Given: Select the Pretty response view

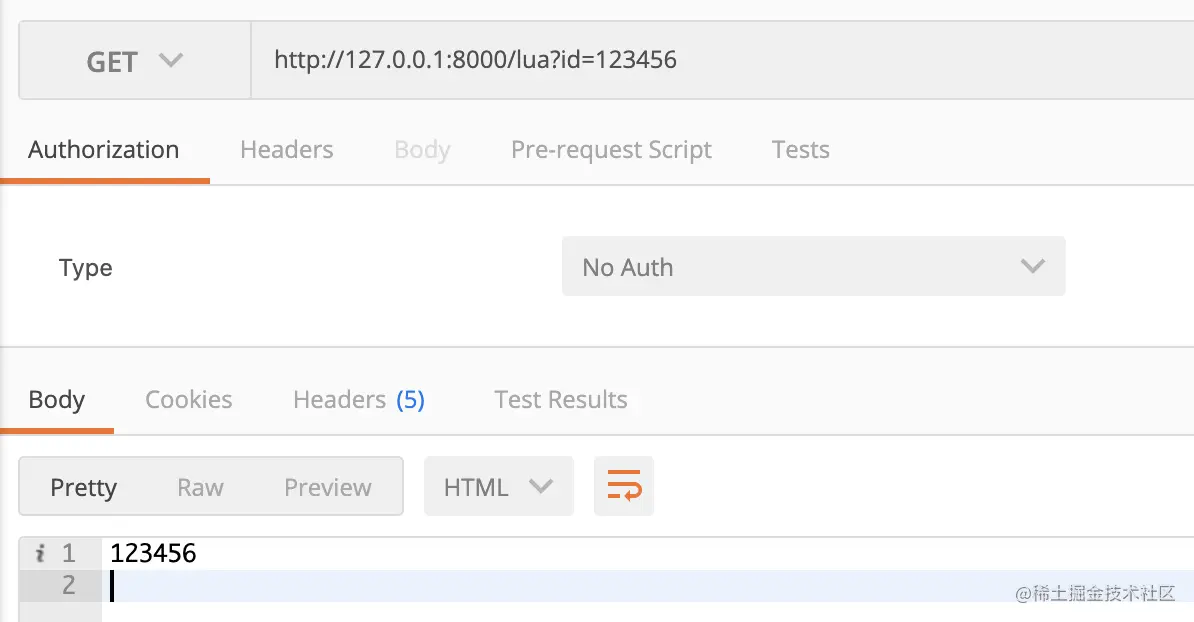Looking at the screenshot, I should [84, 487].
